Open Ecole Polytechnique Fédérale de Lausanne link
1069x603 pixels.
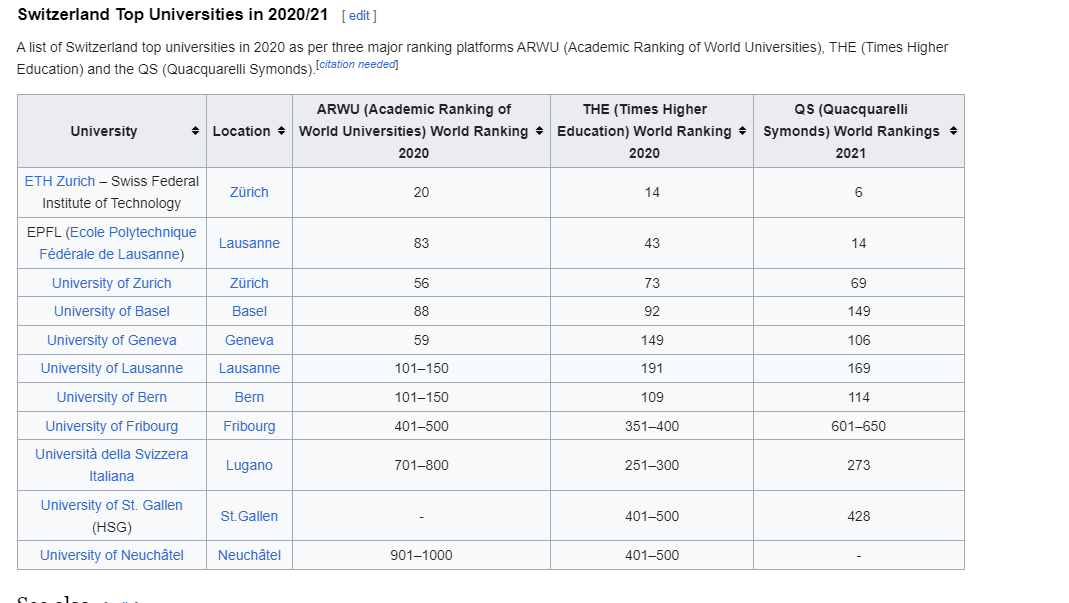118,243
